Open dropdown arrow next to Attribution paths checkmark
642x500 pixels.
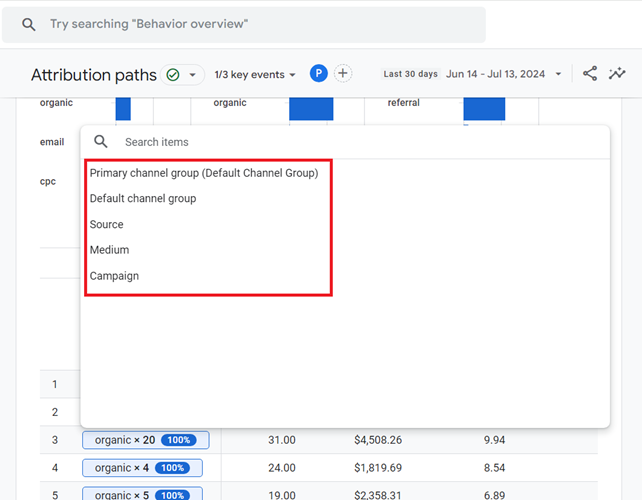point(192,75)
